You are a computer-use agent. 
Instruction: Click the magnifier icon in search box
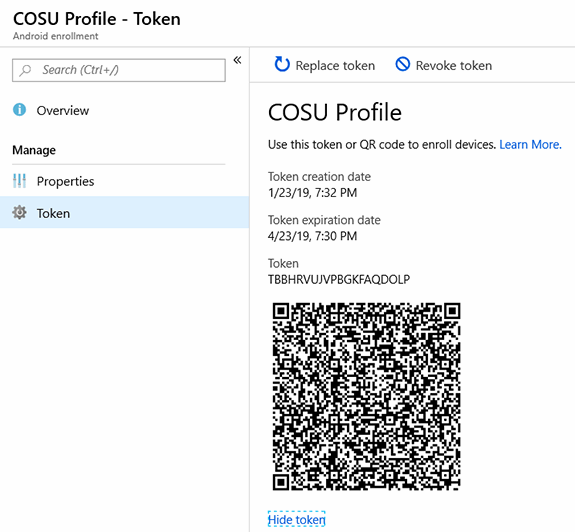tap(25, 70)
